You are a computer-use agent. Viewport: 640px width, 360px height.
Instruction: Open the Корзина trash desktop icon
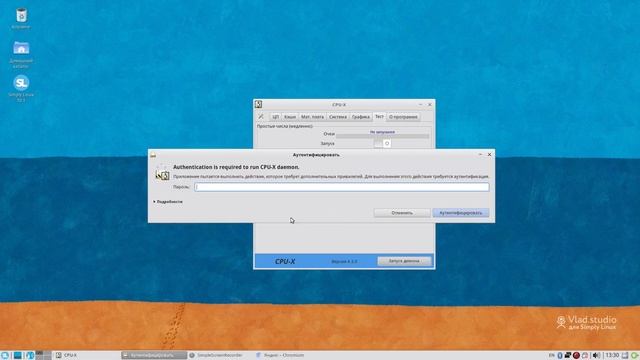(21, 19)
